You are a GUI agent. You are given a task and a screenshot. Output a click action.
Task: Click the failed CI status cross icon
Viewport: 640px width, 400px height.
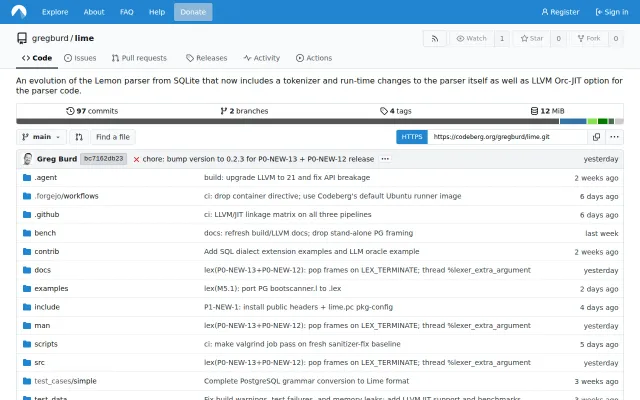pyautogui.click(x=136, y=159)
